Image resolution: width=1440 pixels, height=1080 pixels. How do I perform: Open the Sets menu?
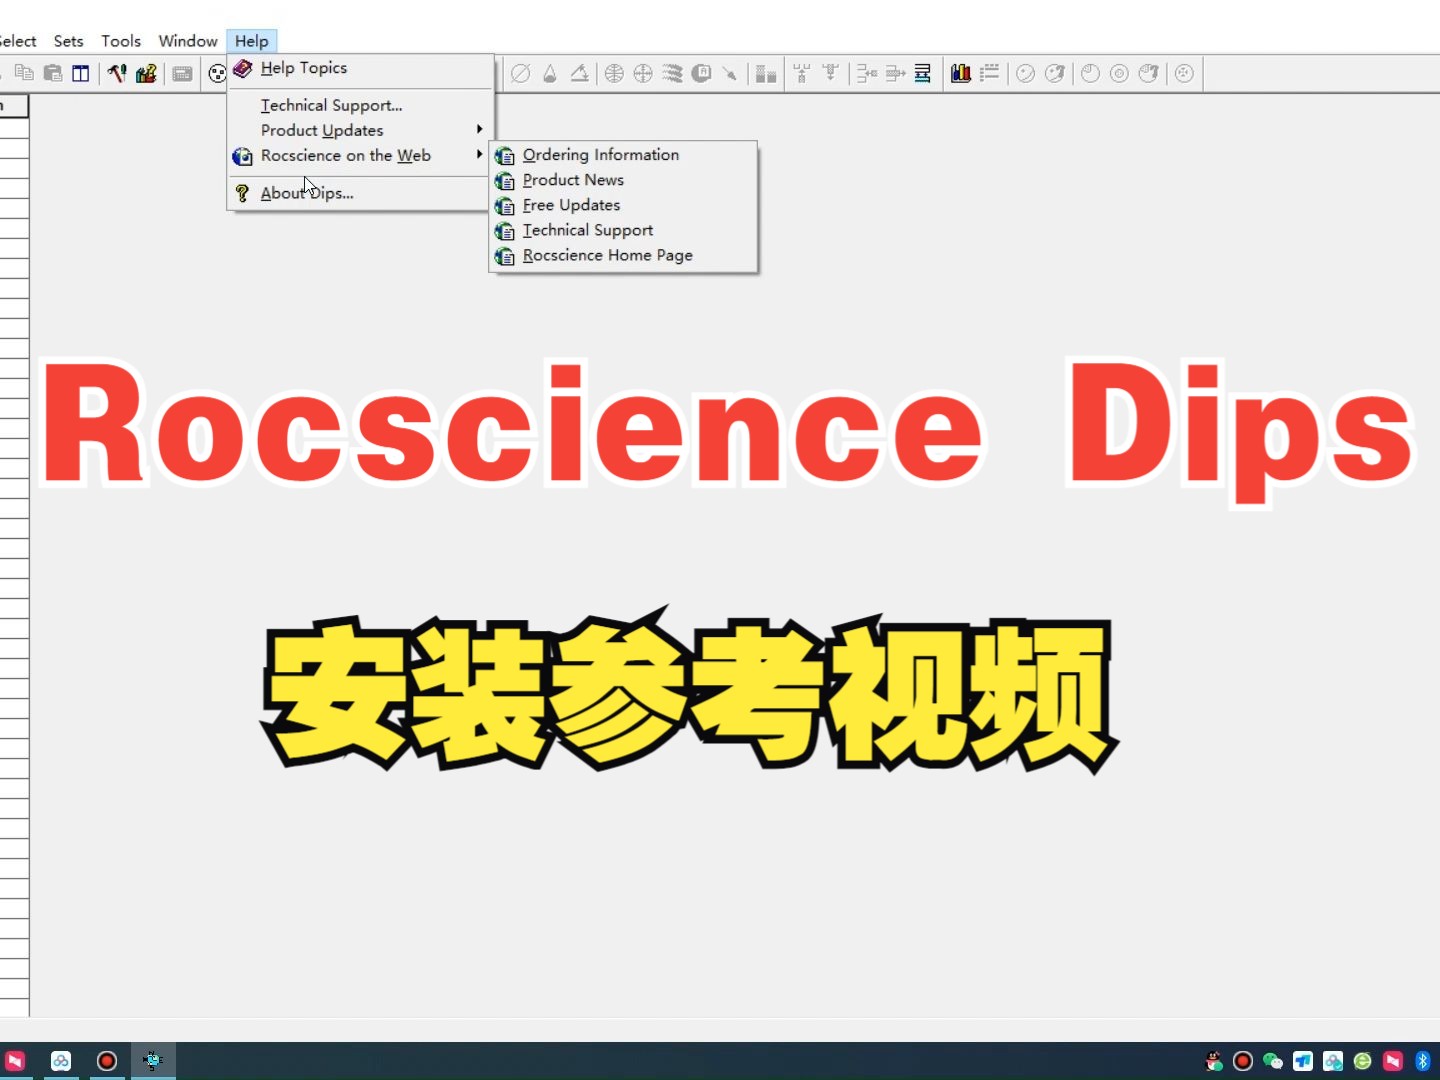[x=68, y=41]
